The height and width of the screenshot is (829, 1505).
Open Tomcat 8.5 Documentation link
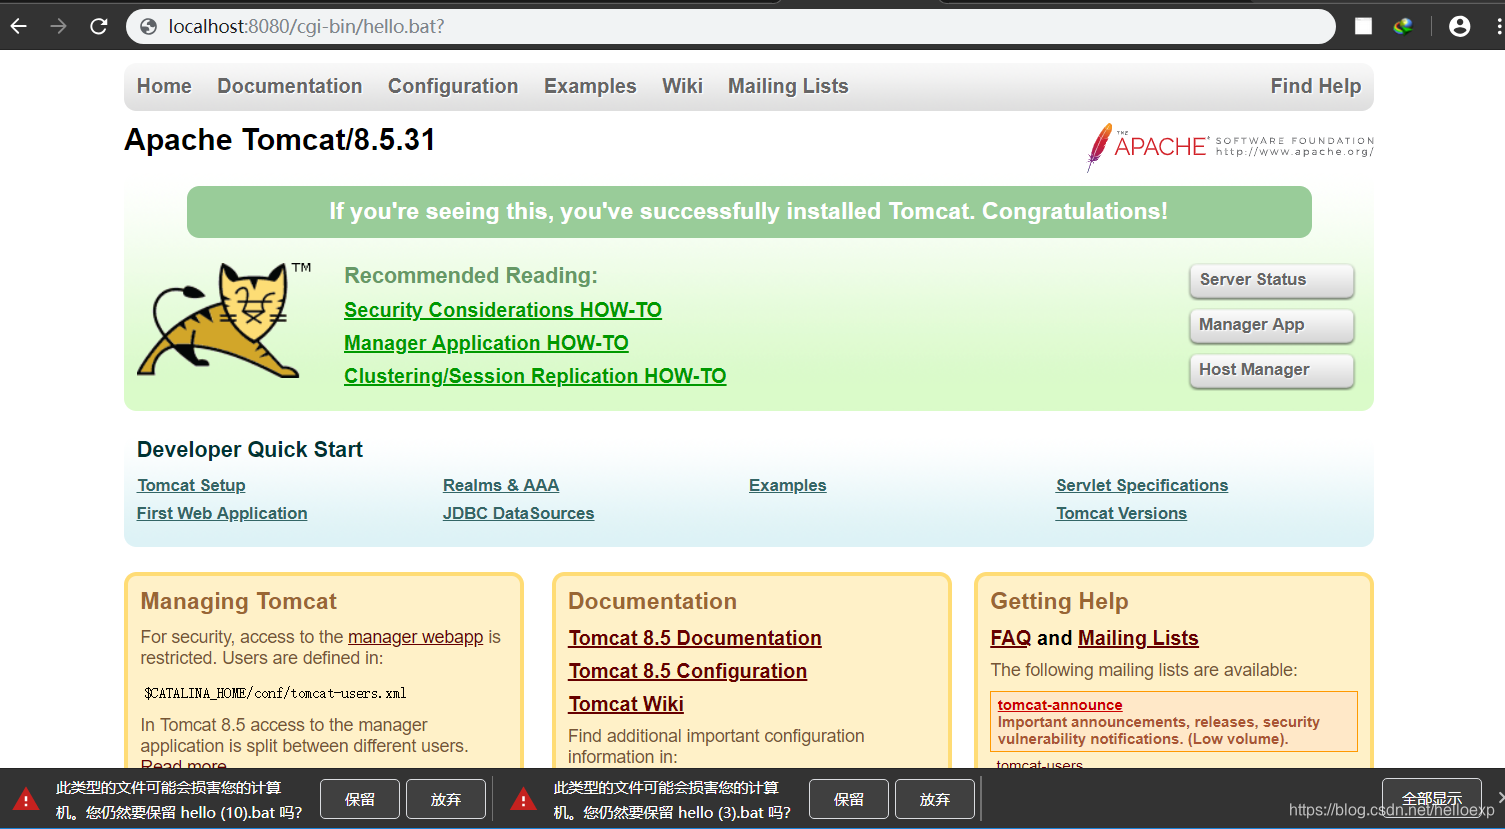695,638
